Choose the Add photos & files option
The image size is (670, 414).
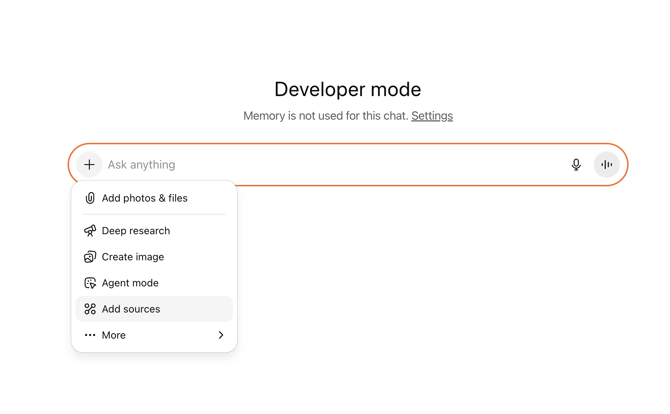pyautogui.click(x=145, y=198)
